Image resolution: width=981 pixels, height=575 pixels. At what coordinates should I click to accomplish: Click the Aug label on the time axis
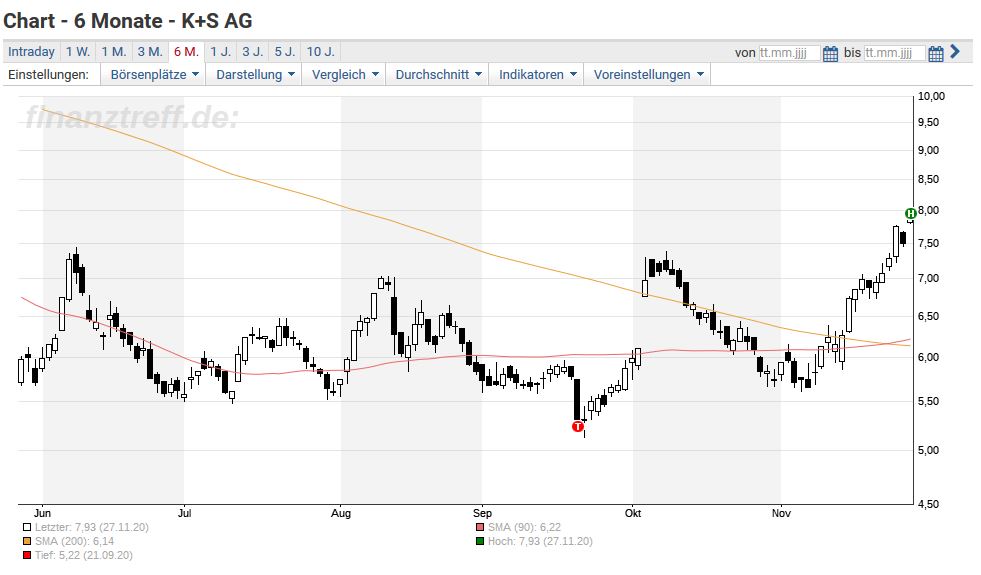point(341,513)
